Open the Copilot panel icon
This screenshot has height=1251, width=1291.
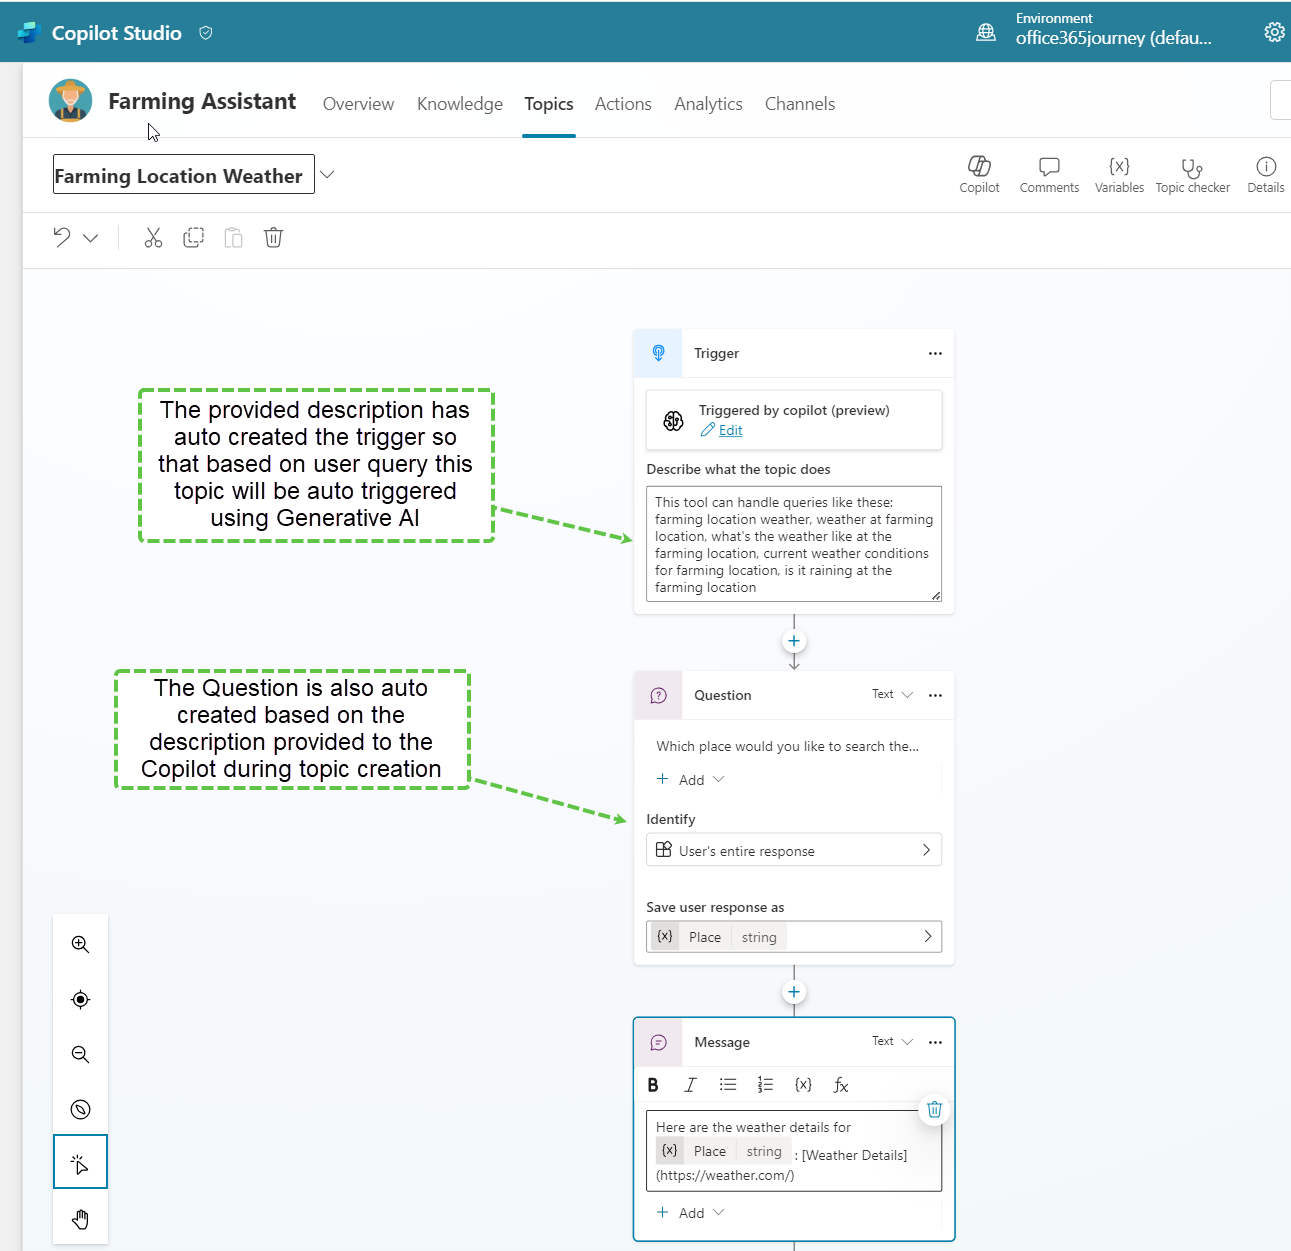pyautogui.click(x=979, y=173)
